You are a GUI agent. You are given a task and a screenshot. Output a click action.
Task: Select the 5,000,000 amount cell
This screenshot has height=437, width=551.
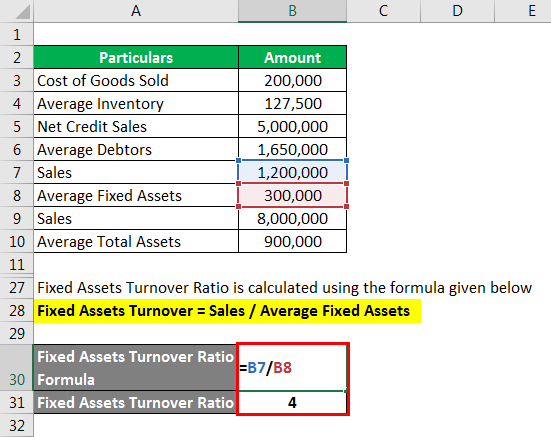click(292, 126)
